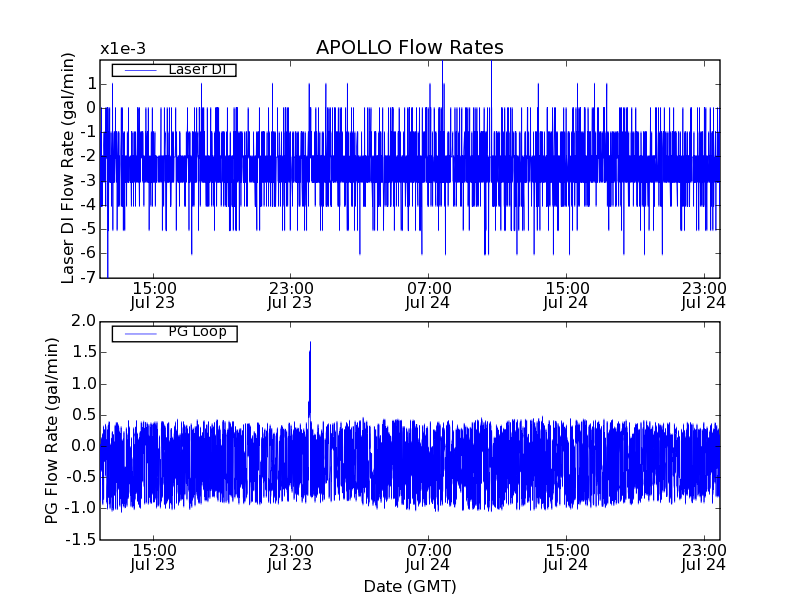The height and width of the screenshot is (600, 800).
Task: Click the 23:00 Jul 24 label under bottom chart
Action: click(704, 558)
